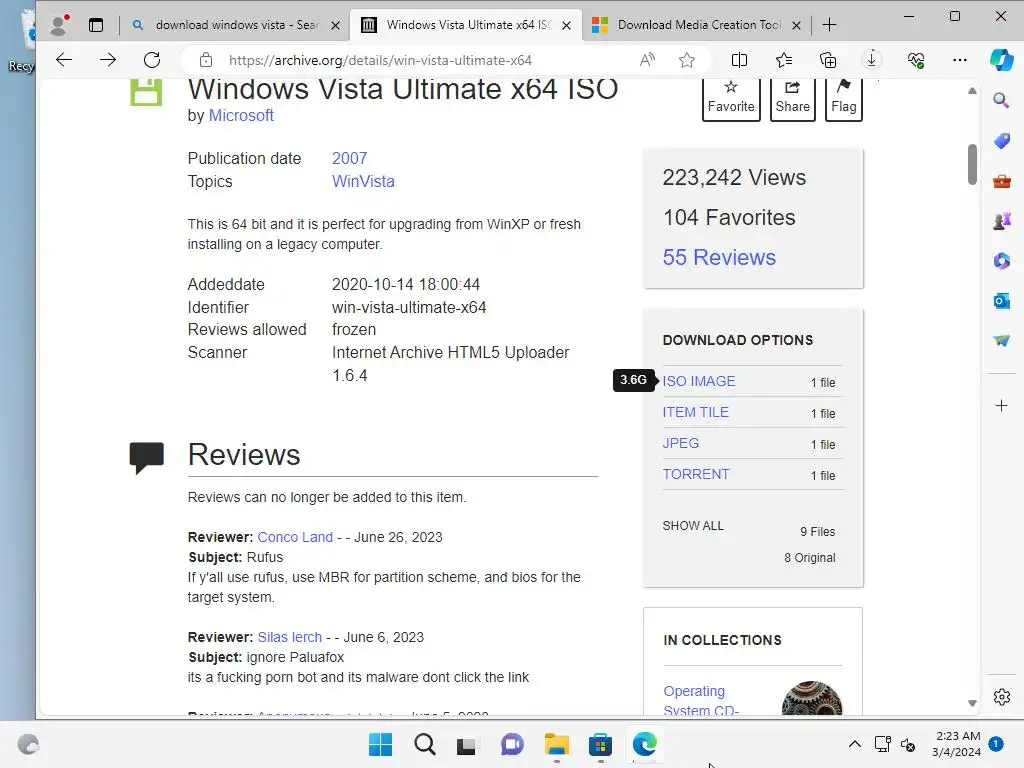The image size is (1024, 768).
Task: Open the sidebar Drop paper plane icon
Action: (x=1001, y=340)
